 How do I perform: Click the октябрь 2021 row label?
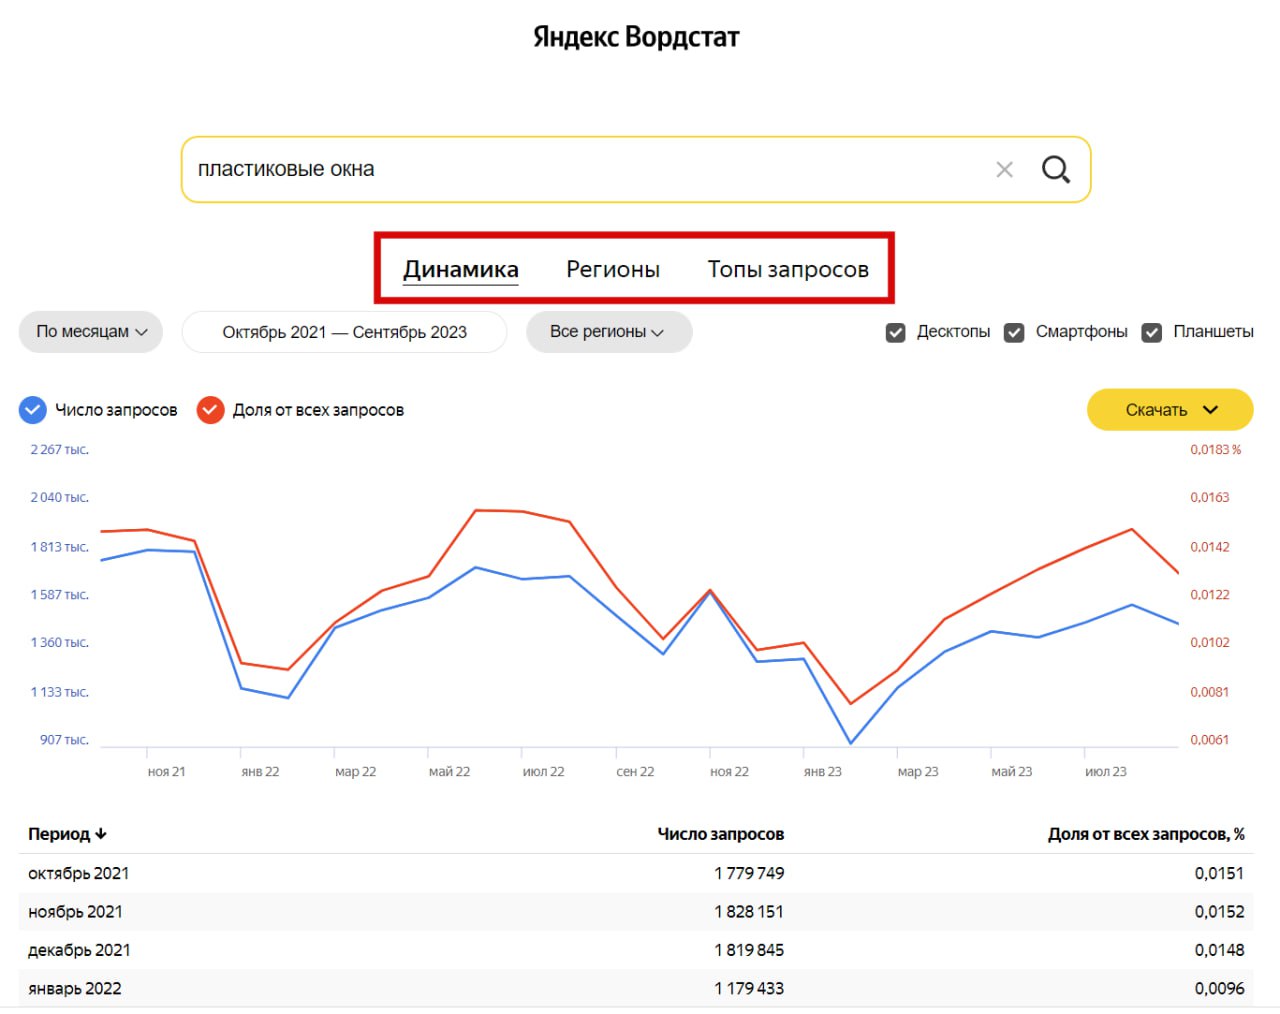click(78, 873)
